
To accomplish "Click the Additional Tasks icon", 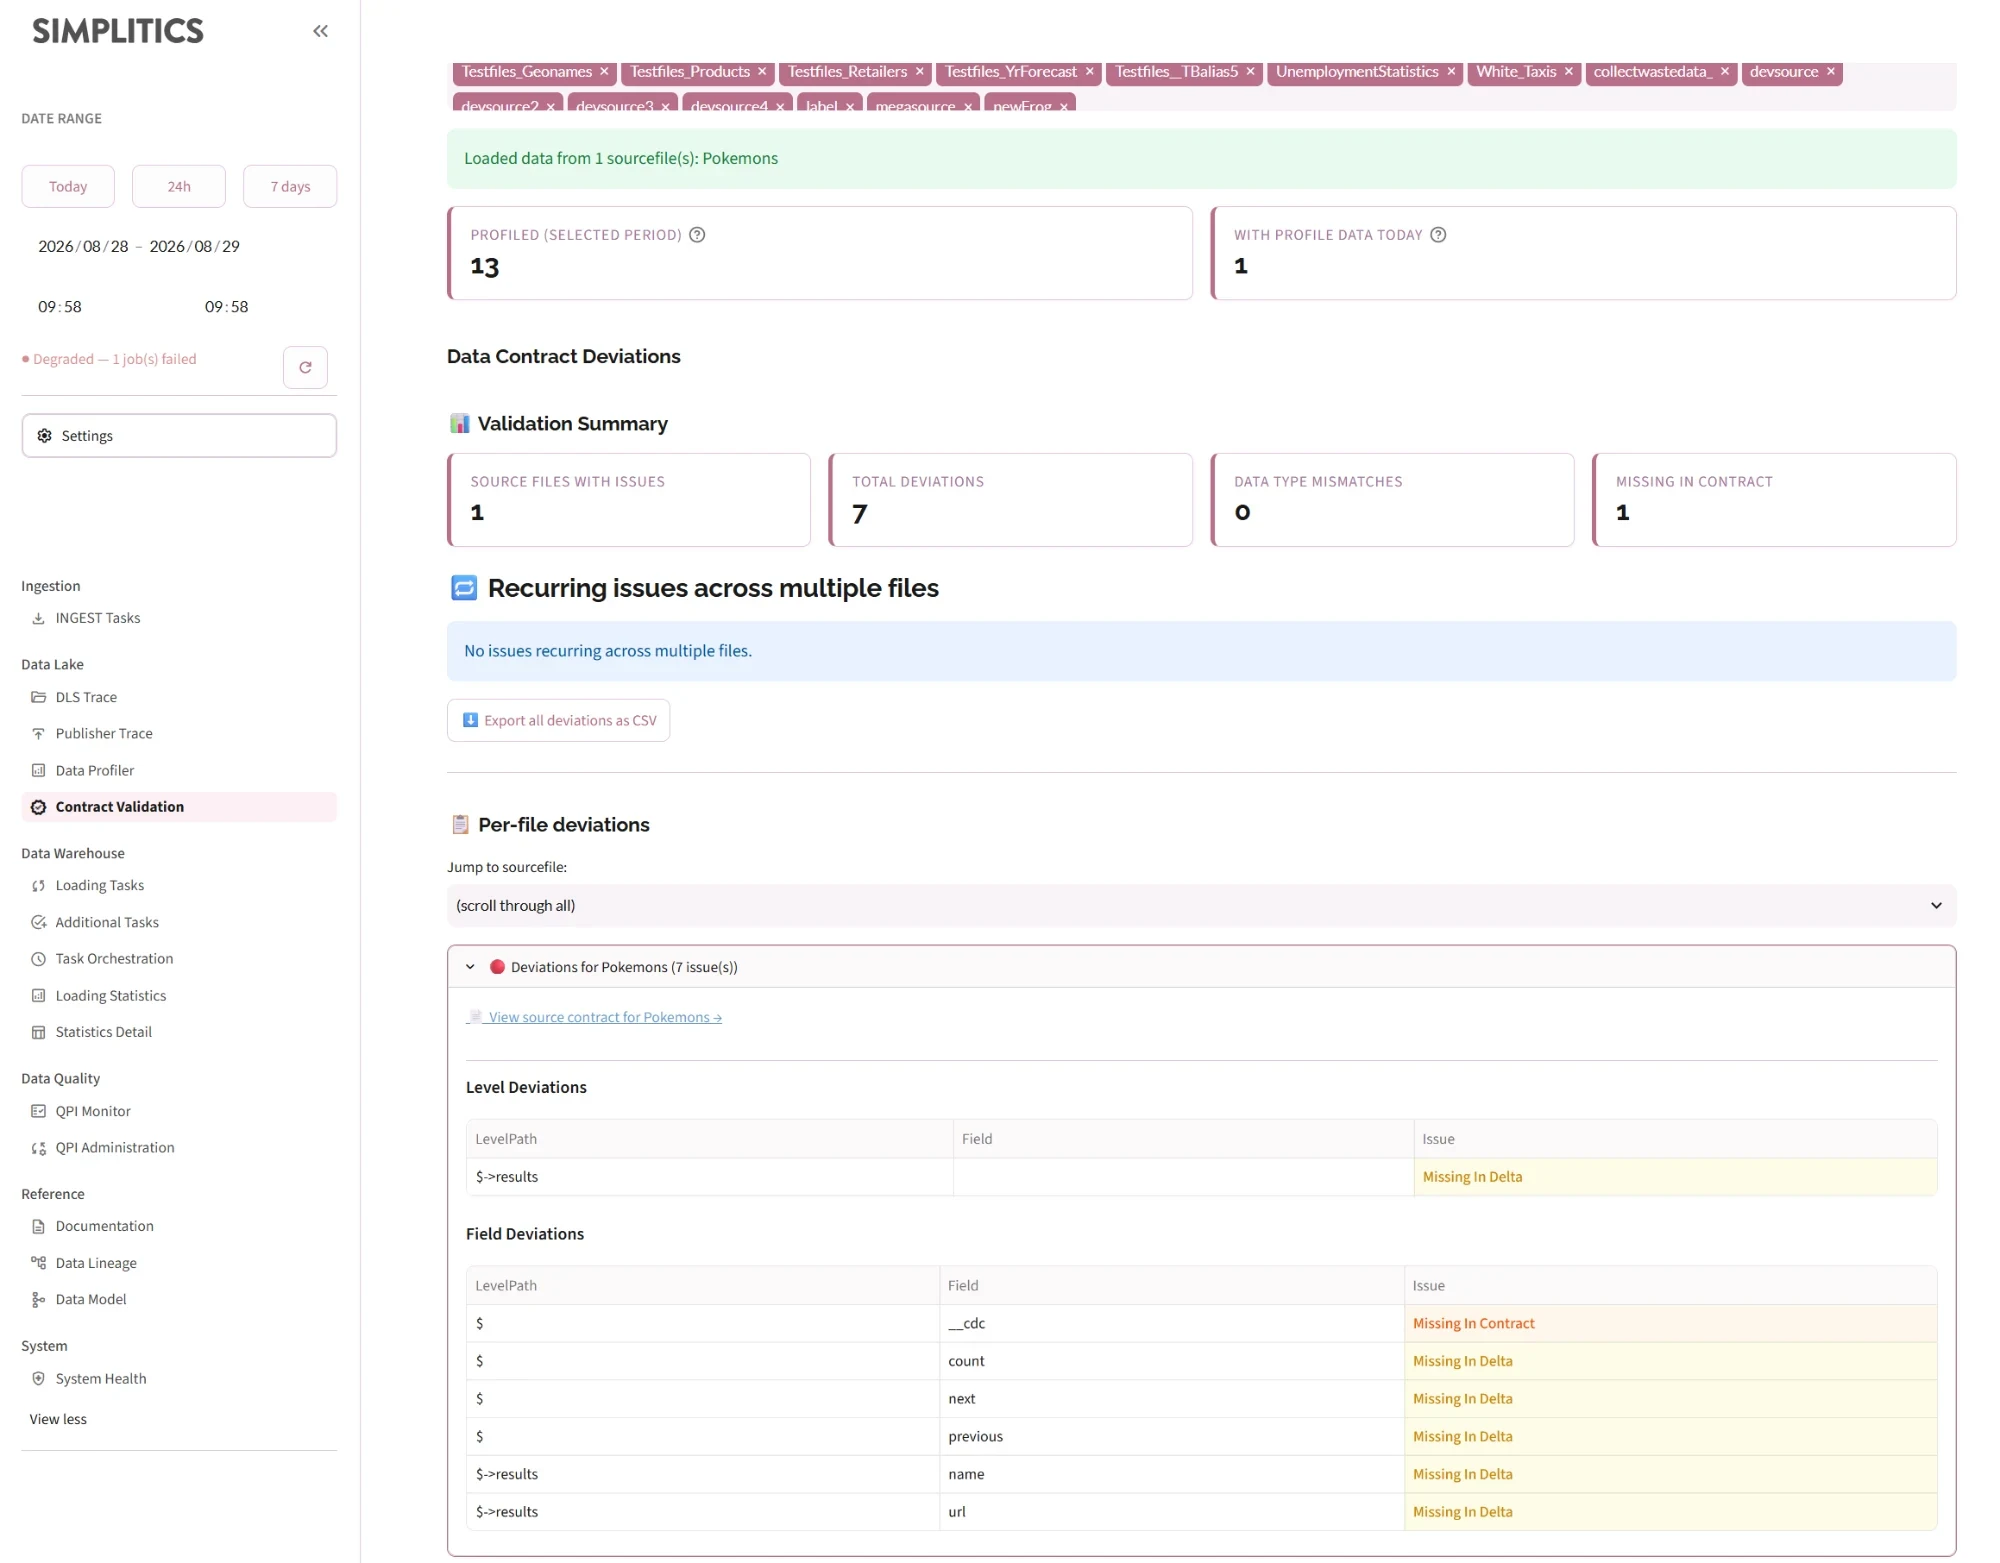I will point(39,922).
